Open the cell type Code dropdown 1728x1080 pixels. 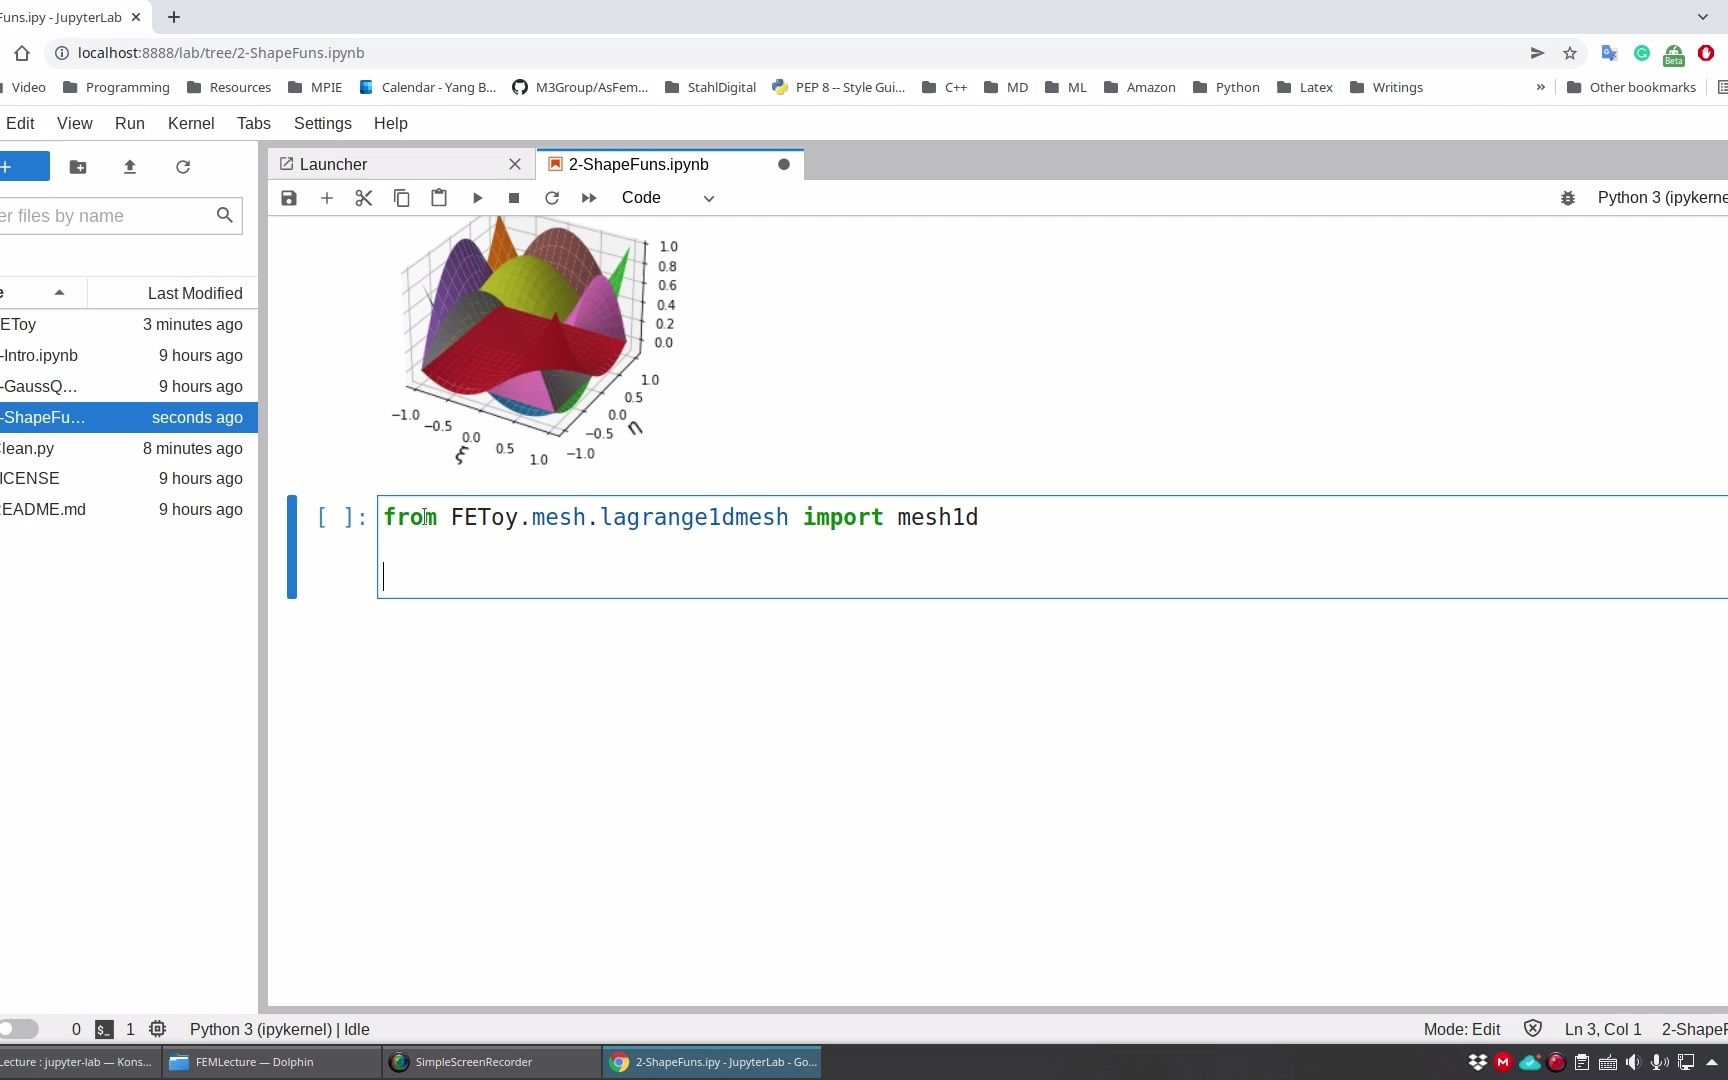tap(667, 198)
